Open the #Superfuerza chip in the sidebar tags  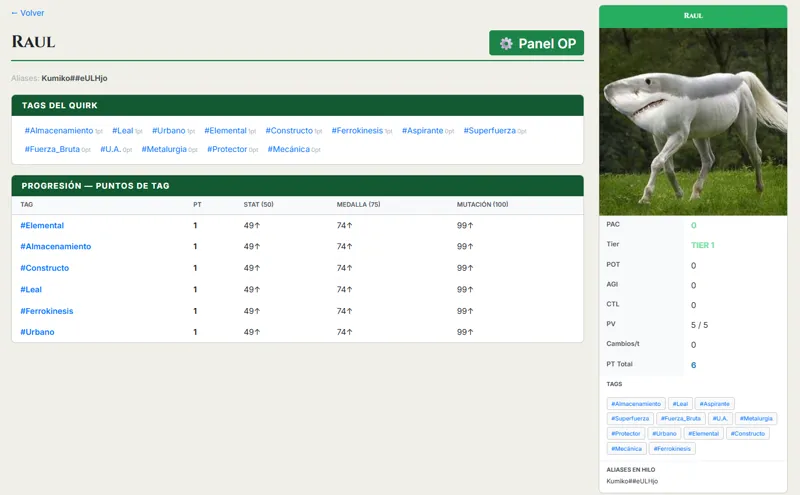(630, 418)
